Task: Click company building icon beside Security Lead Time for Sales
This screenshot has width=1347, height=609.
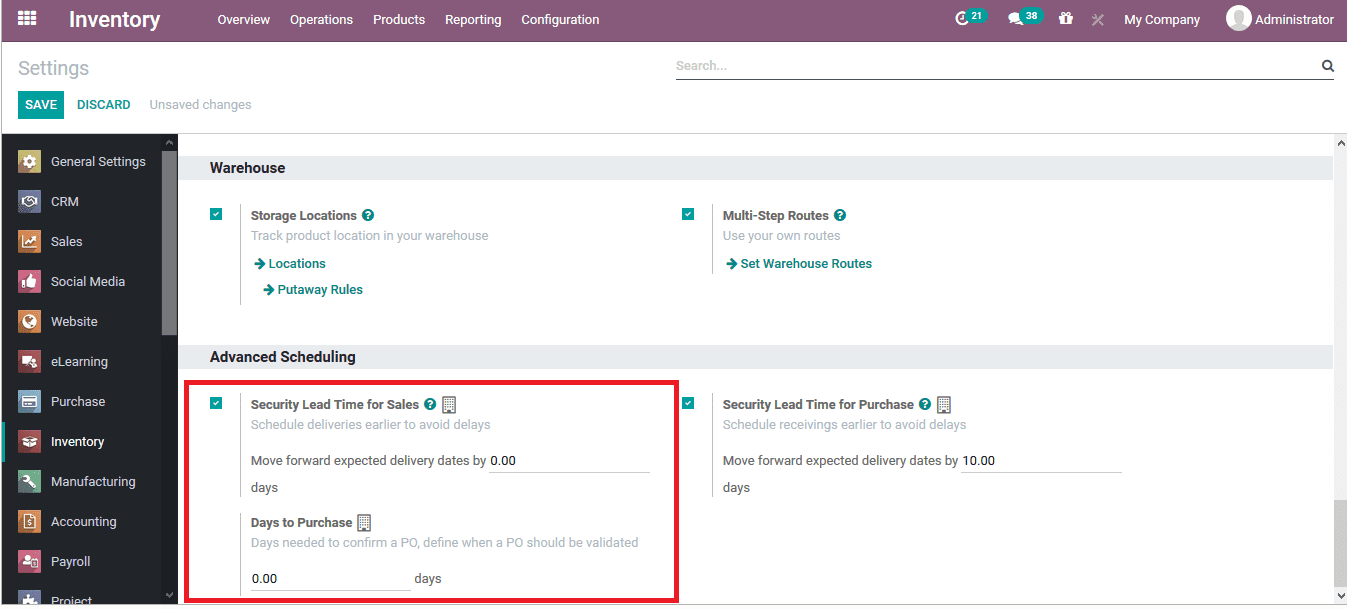Action: tap(449, 404)
